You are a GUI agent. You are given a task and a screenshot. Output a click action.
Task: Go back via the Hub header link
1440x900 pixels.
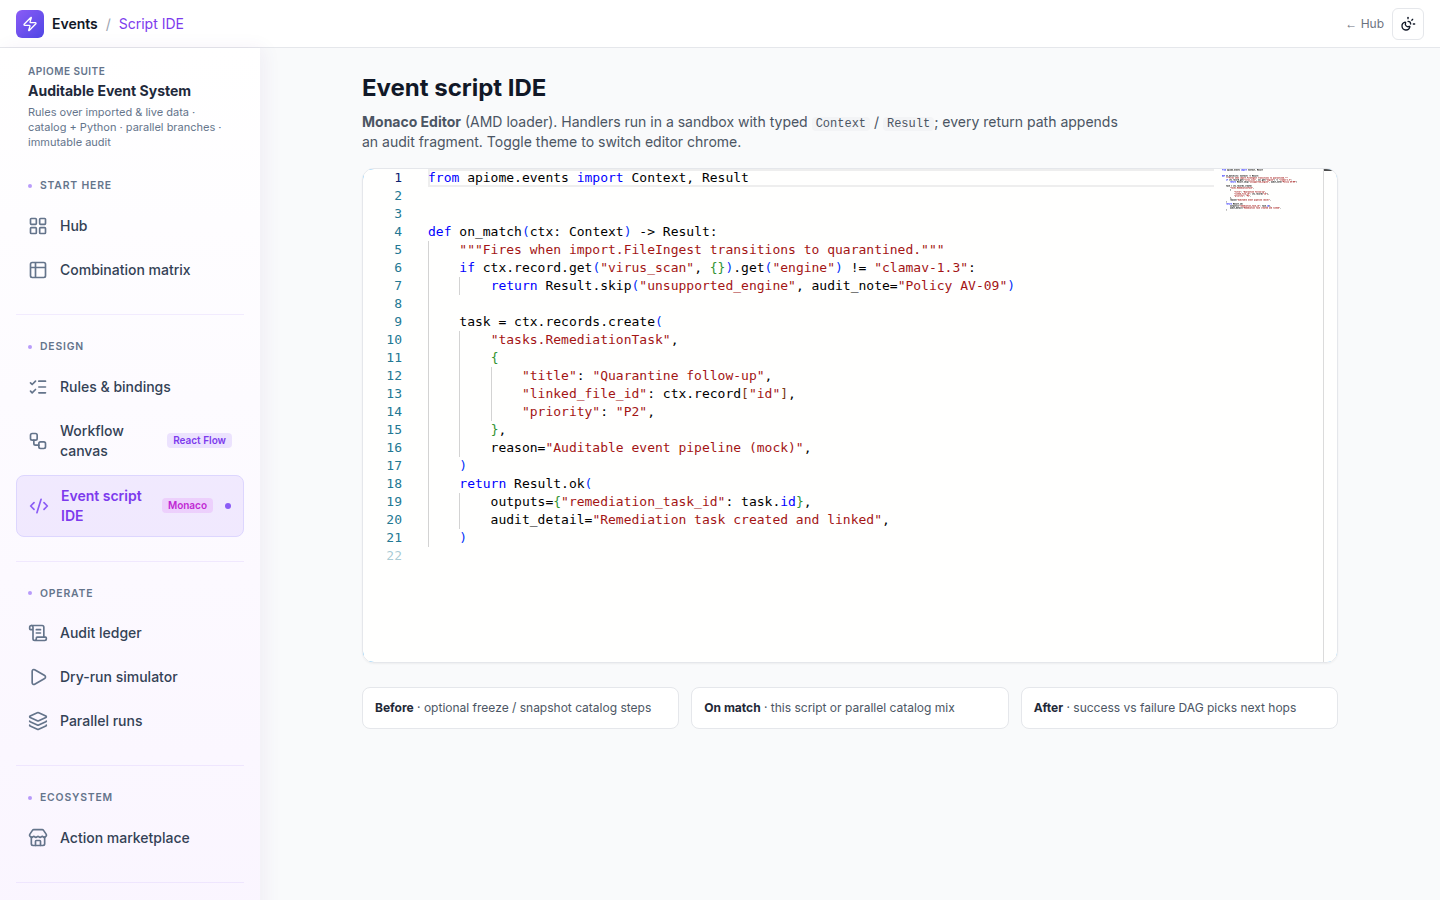tap(1365, 24)
